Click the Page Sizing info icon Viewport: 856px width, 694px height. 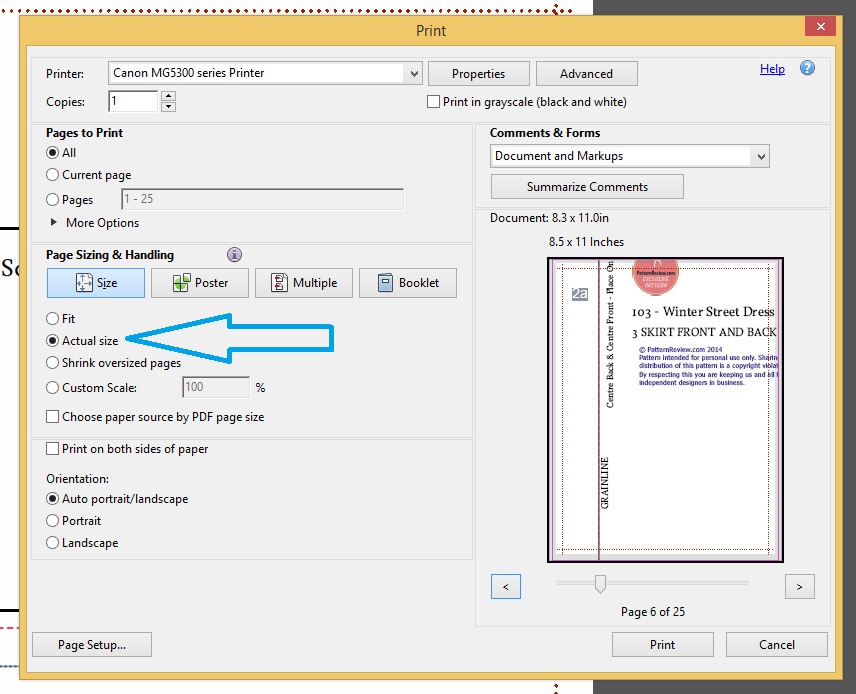[234, 254]
